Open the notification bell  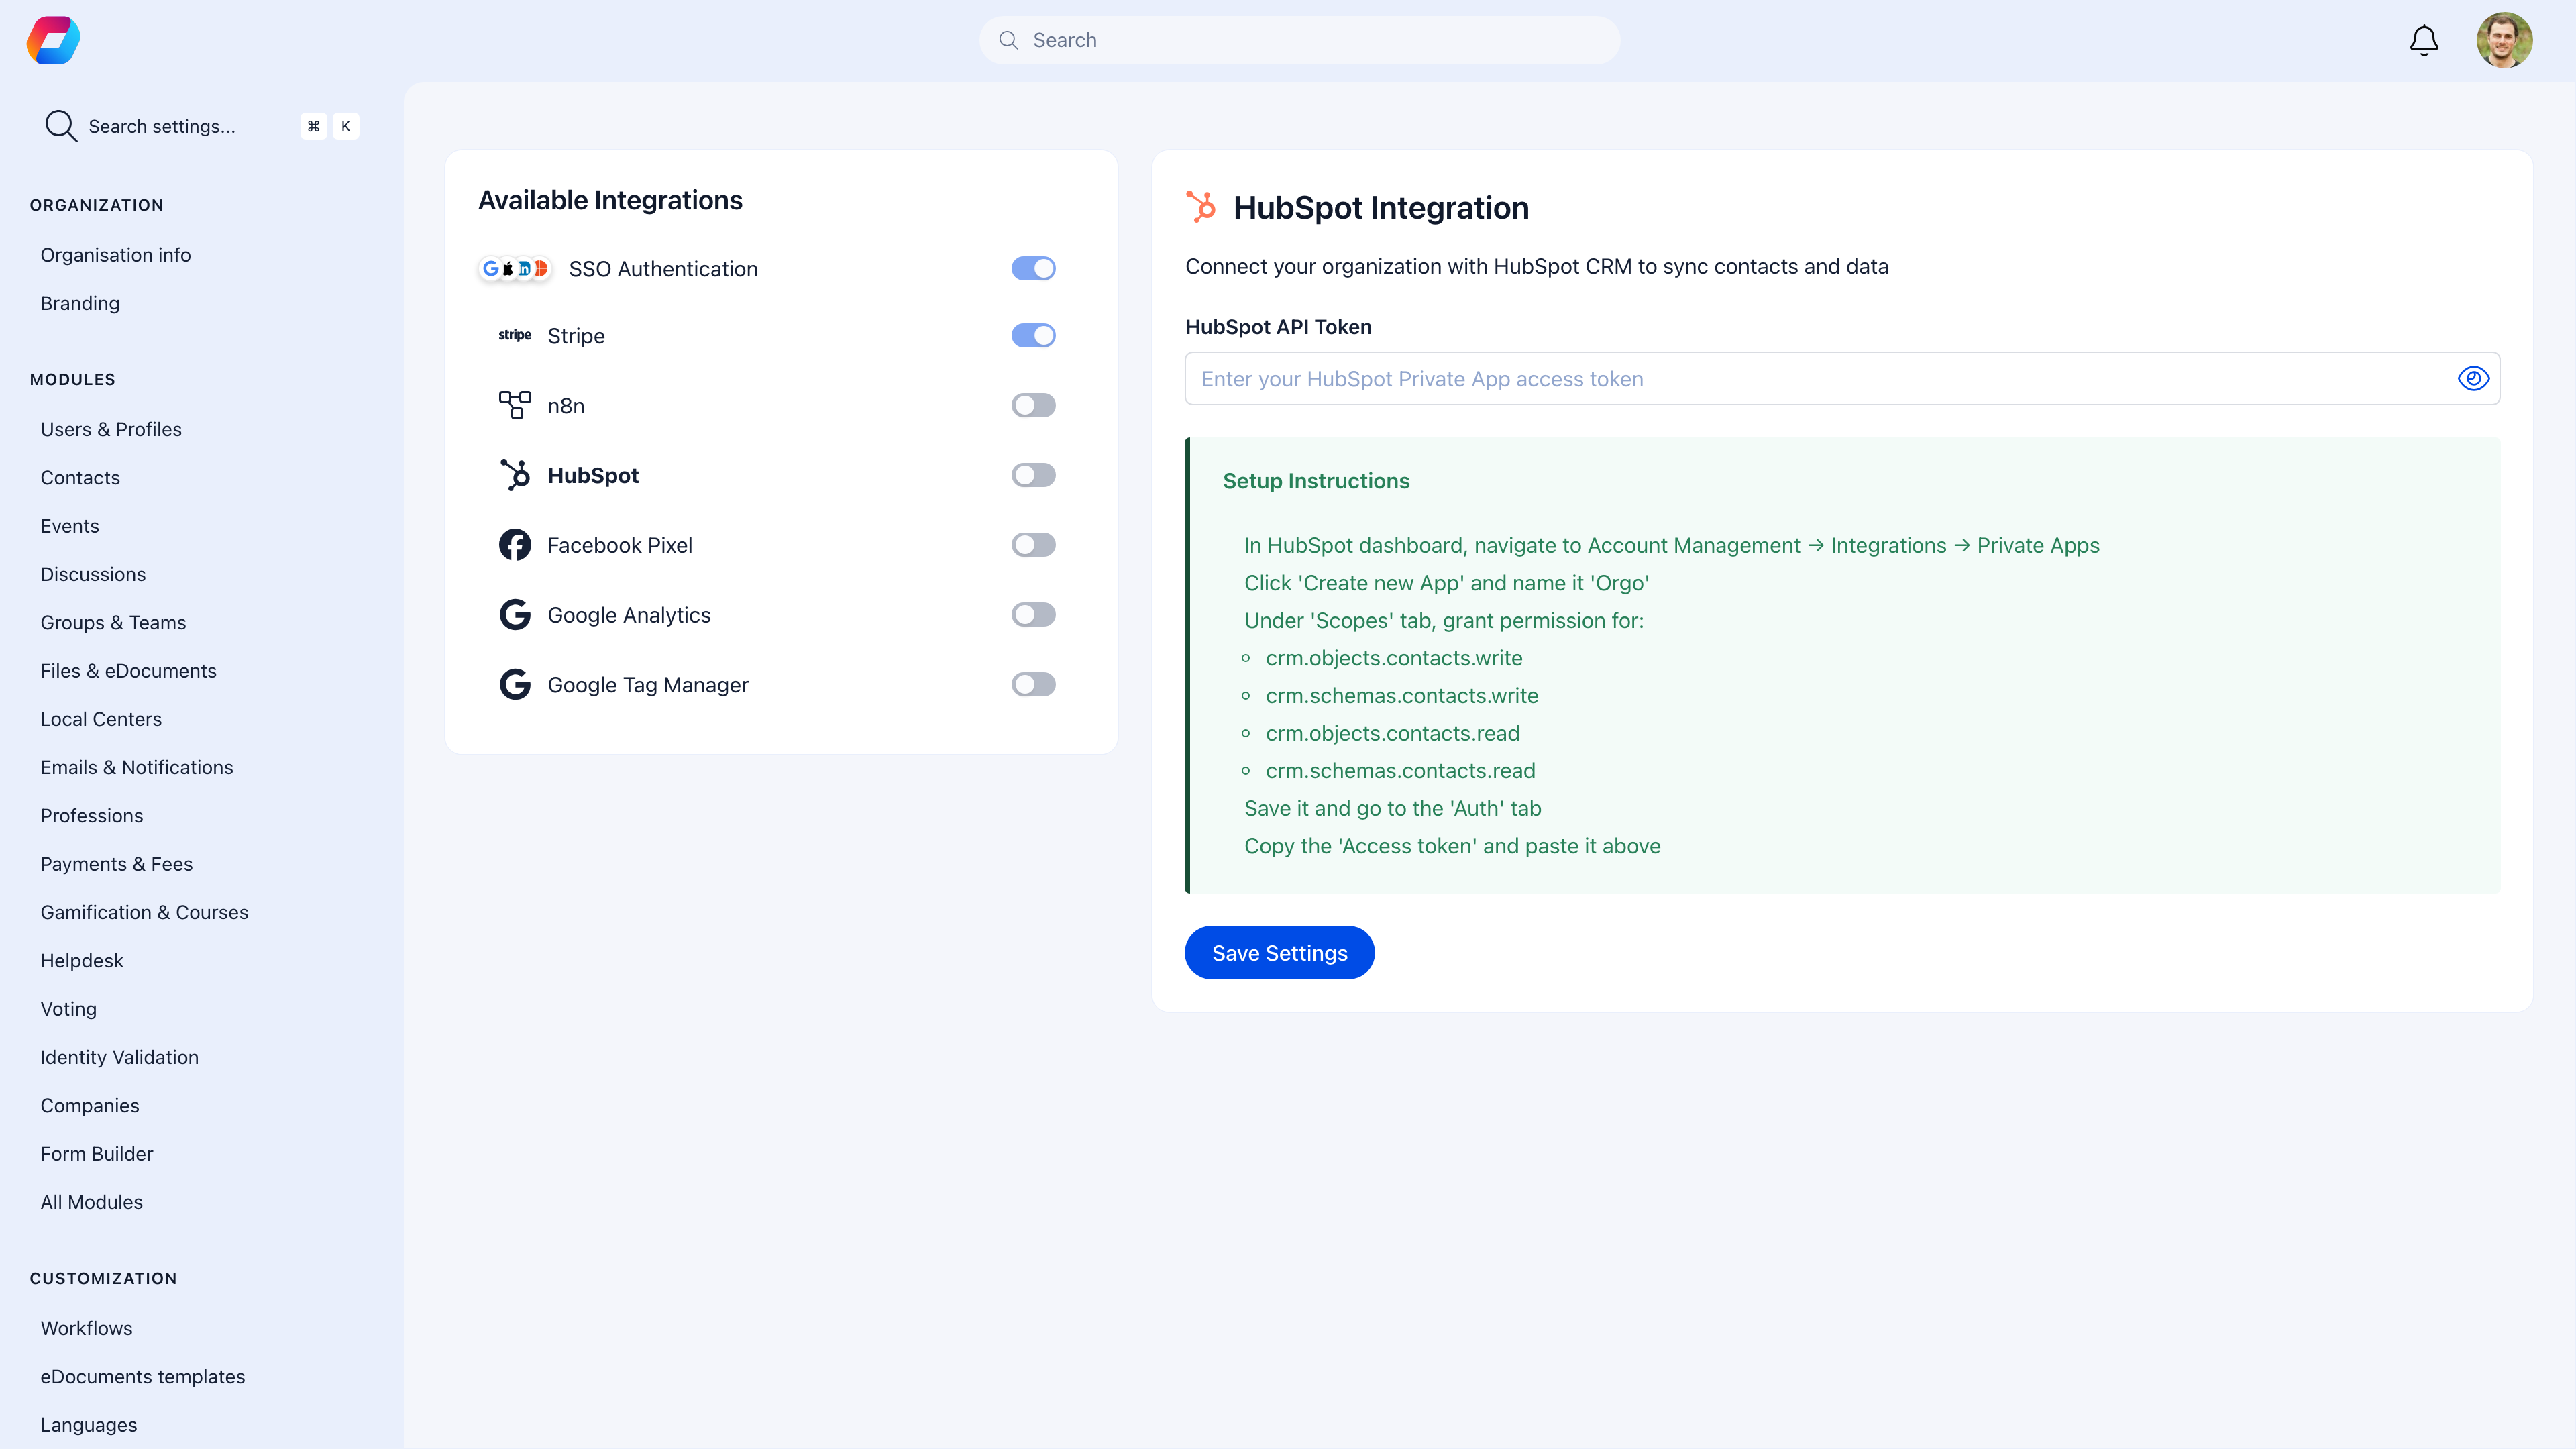pos(2423,40)
